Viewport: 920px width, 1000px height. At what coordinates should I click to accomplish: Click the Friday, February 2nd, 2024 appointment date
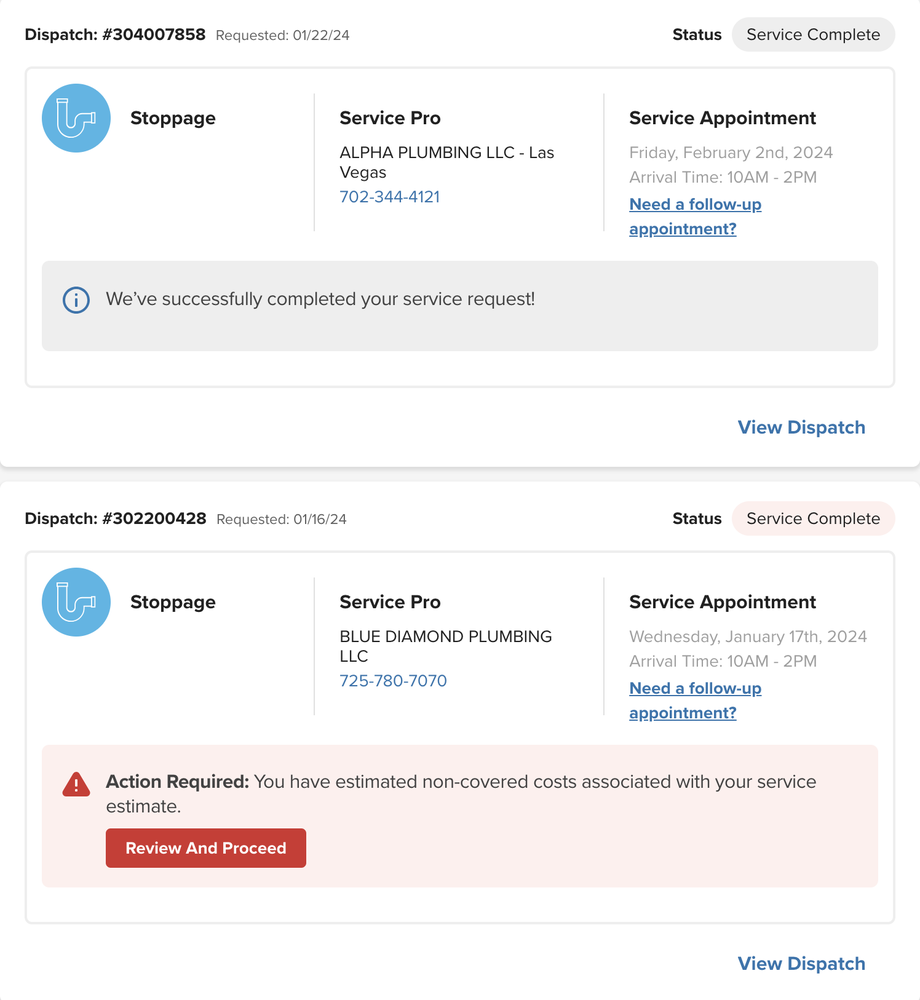(x=730, y=153)
